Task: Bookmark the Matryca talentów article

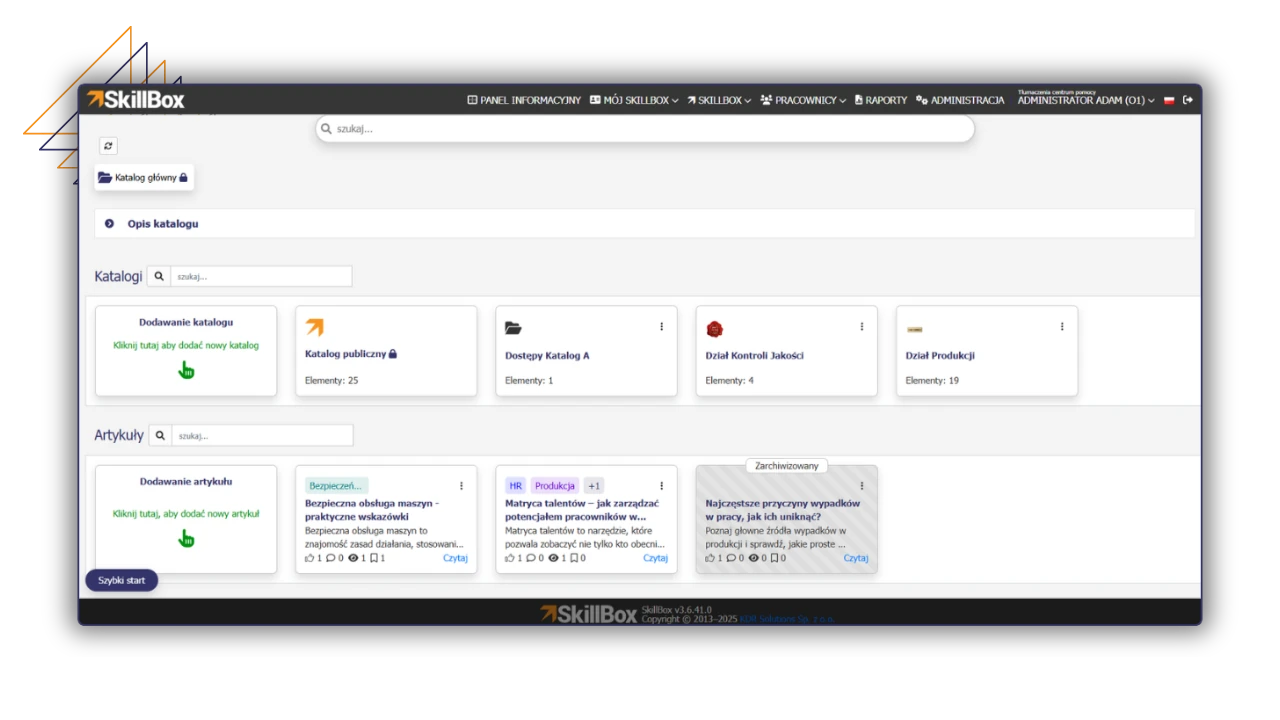Action: 574,558
